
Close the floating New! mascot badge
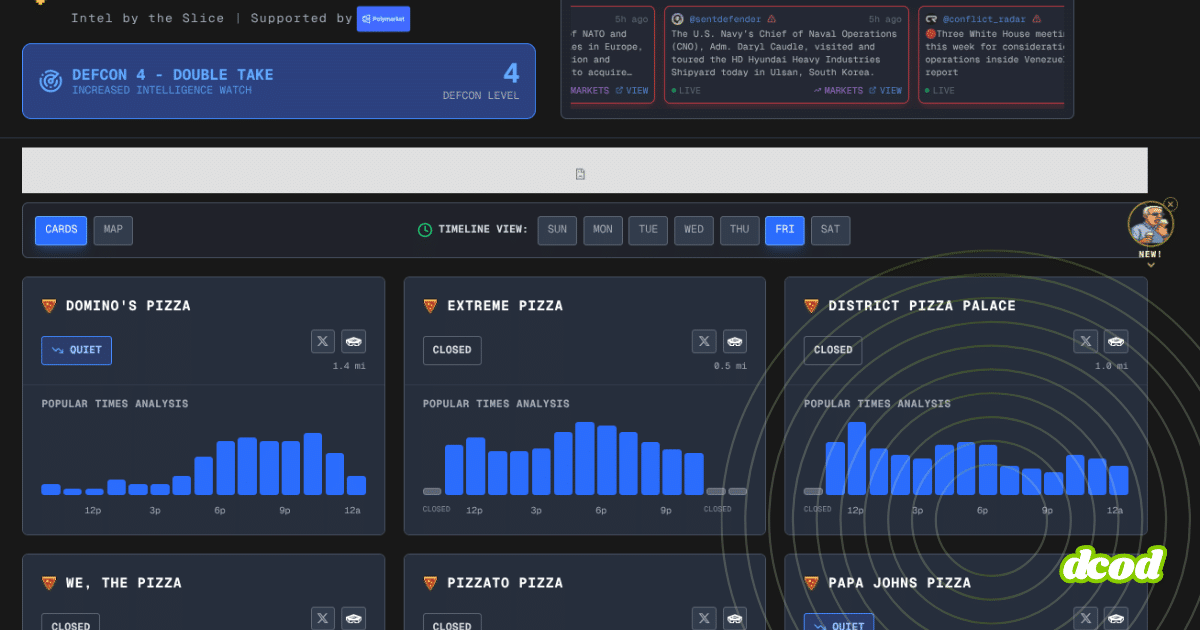click(x=1171, y=205)
